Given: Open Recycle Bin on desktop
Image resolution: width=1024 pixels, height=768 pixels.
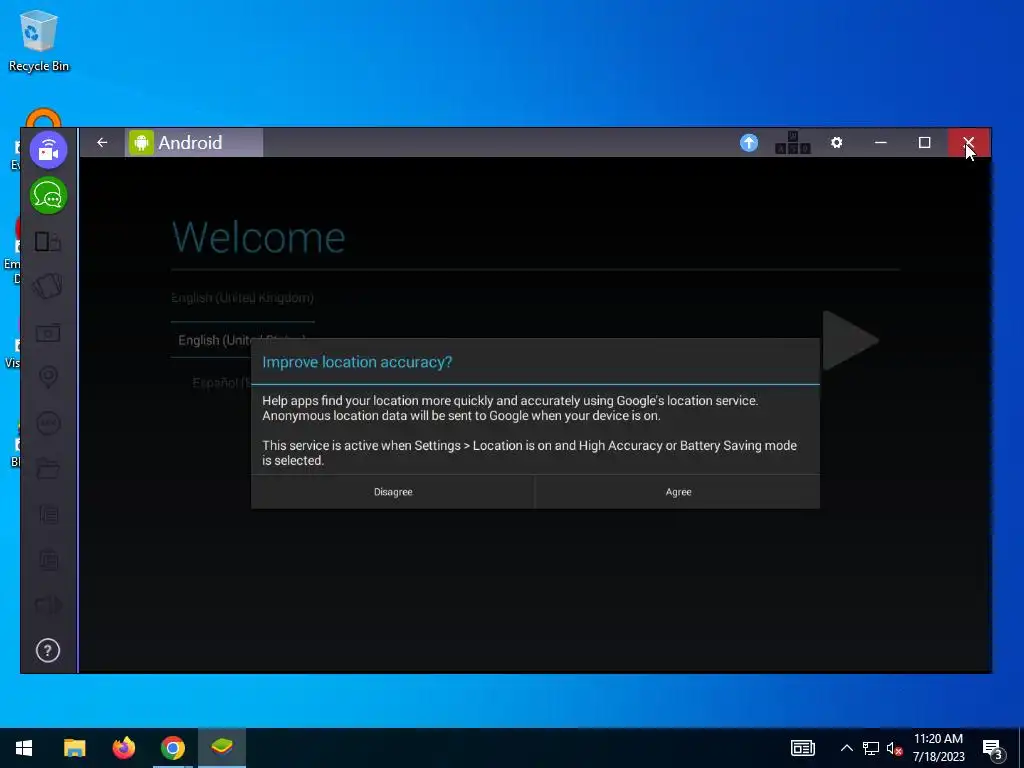Looking at the screenshot, I should pos(39,40).
